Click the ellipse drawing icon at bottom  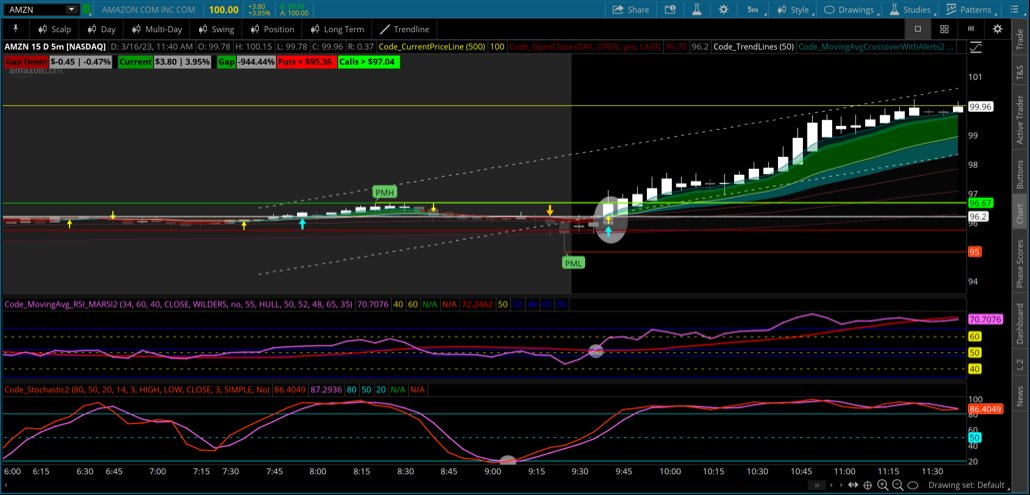914,486
